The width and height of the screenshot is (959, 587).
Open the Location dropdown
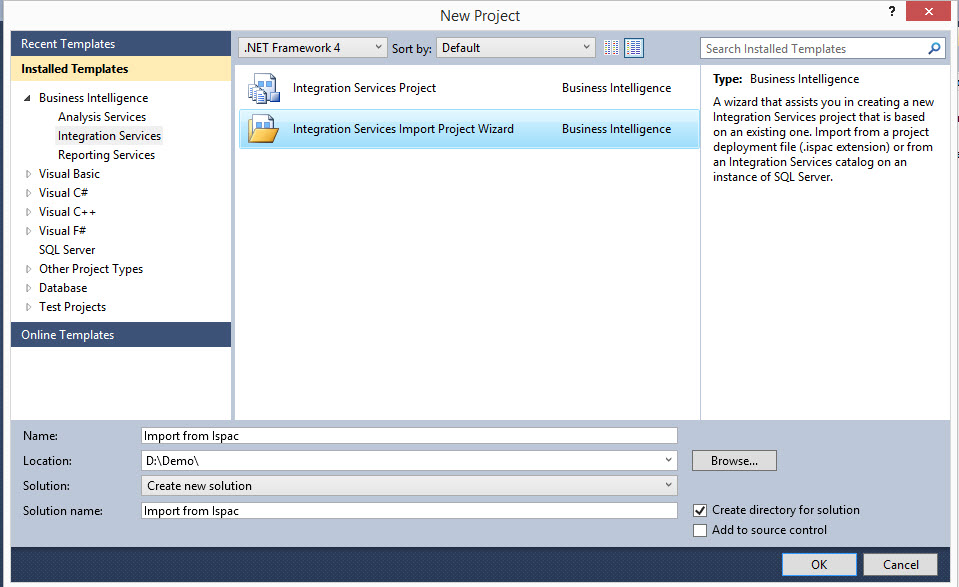click(670, 460)
